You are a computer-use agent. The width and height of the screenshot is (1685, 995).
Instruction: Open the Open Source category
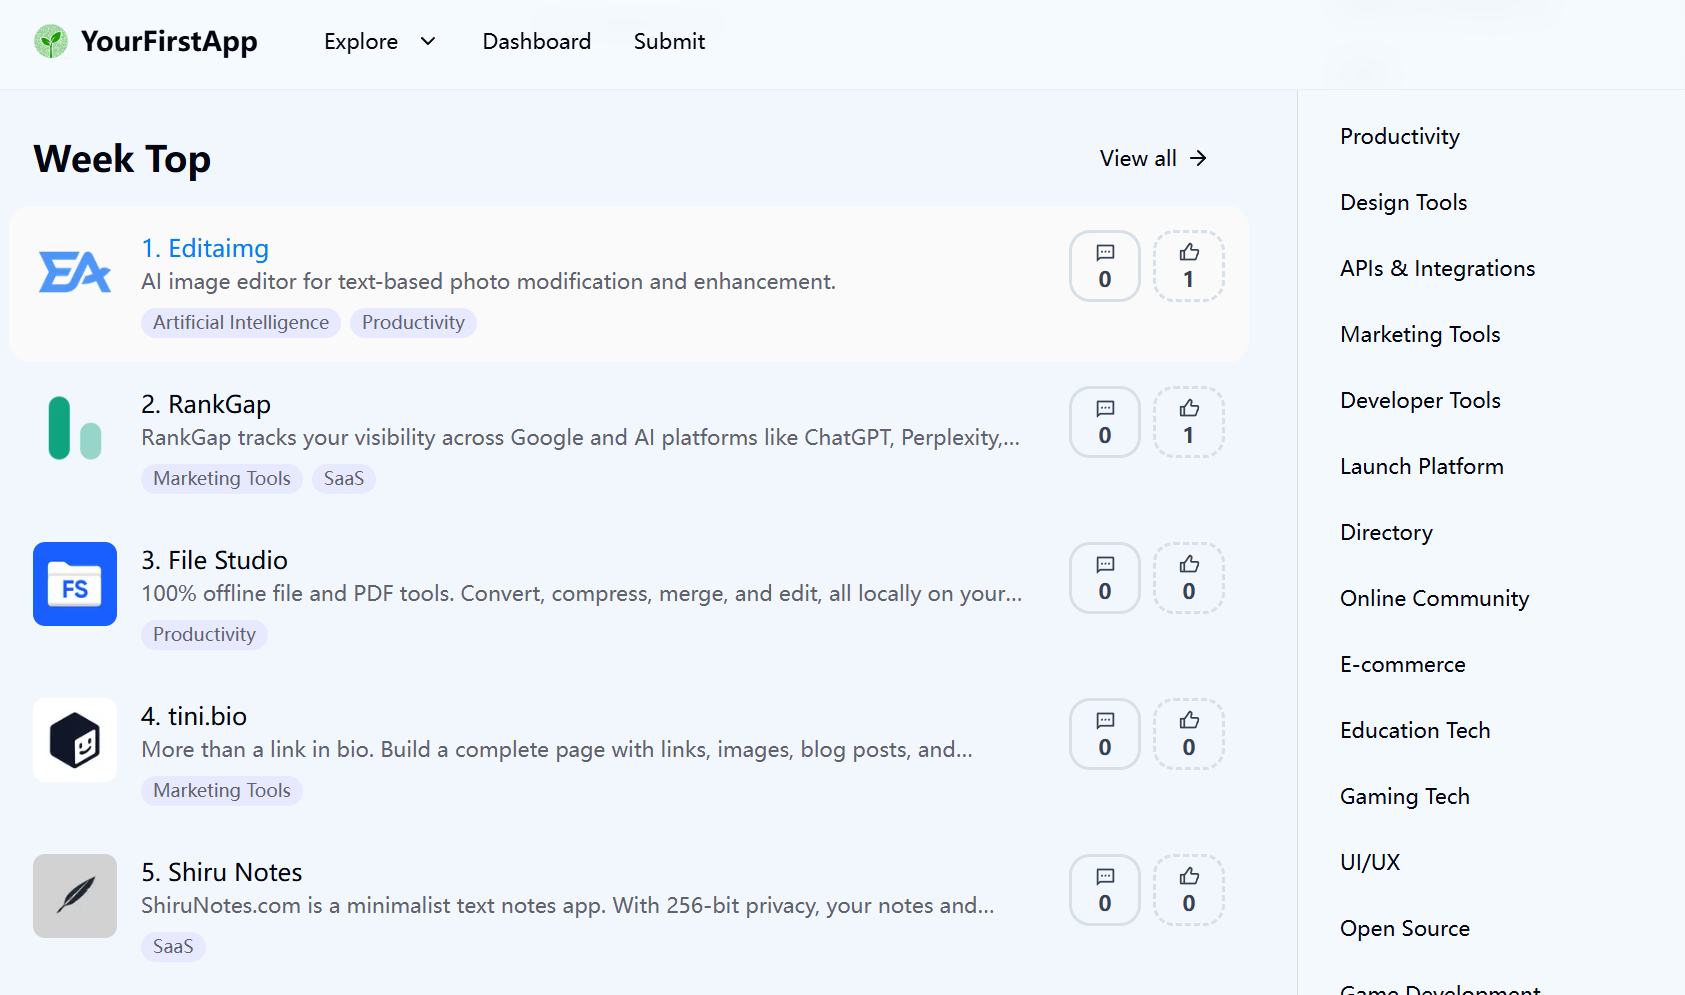pos(1405,929)
